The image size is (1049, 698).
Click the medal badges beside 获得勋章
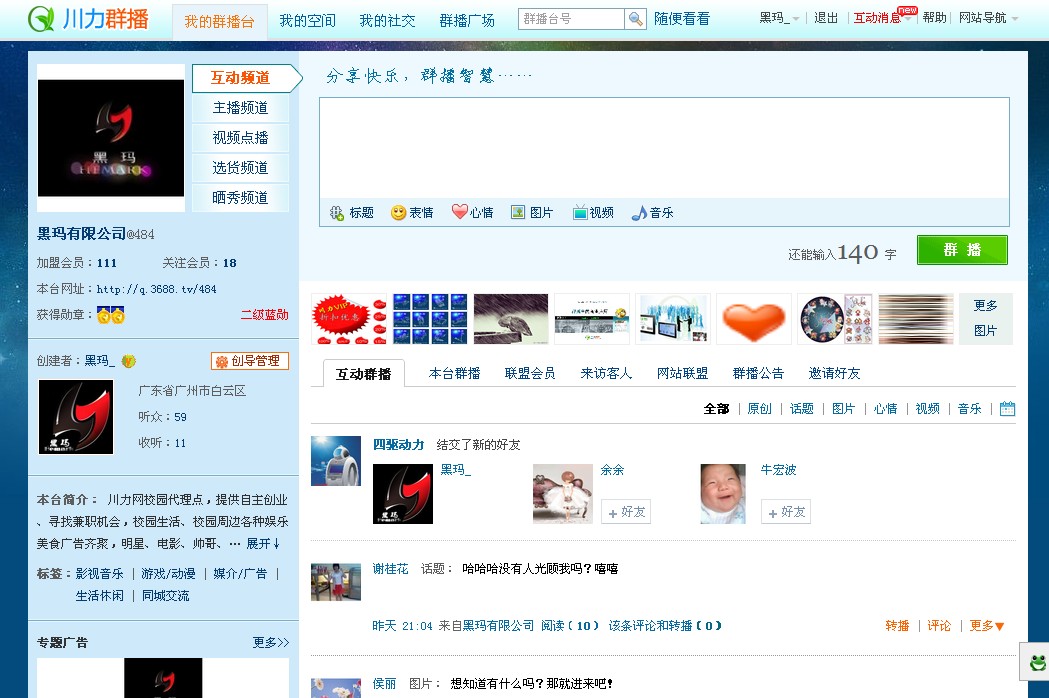click(x=110, y=316)
